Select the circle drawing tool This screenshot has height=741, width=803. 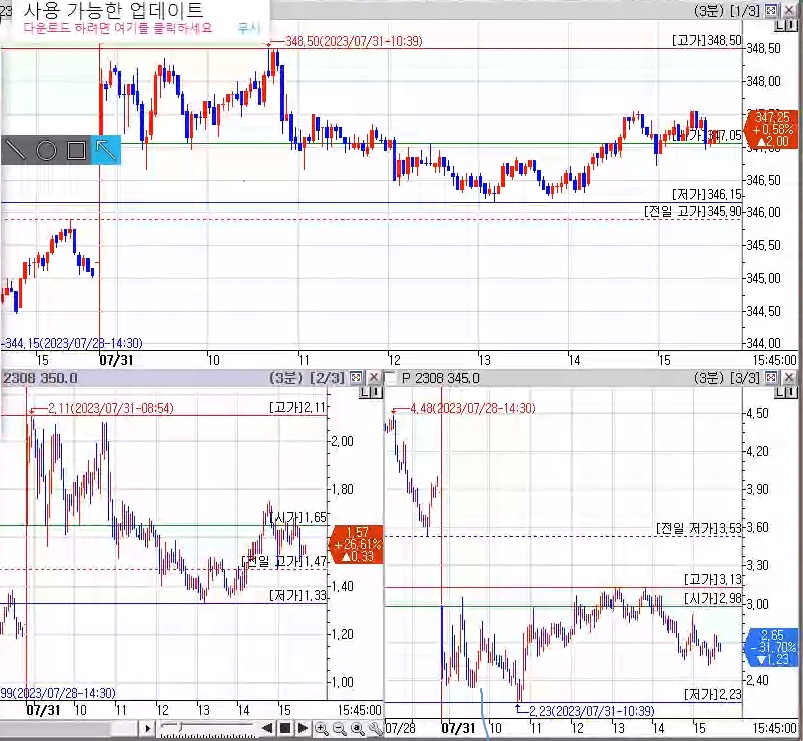click(46, 151)
